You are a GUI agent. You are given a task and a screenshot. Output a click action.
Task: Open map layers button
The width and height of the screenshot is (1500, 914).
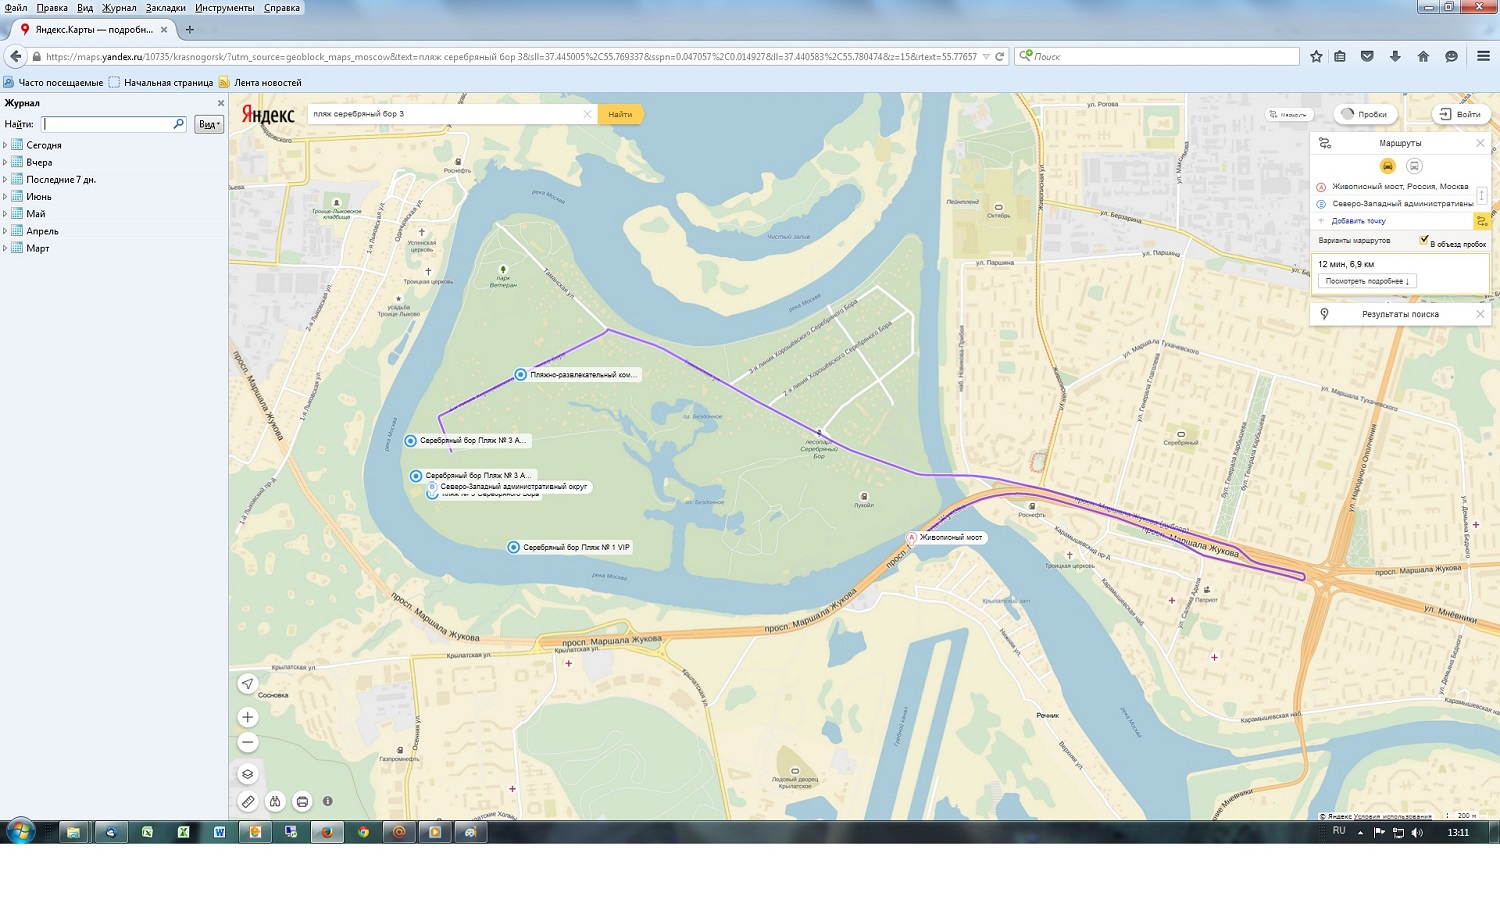248,774
